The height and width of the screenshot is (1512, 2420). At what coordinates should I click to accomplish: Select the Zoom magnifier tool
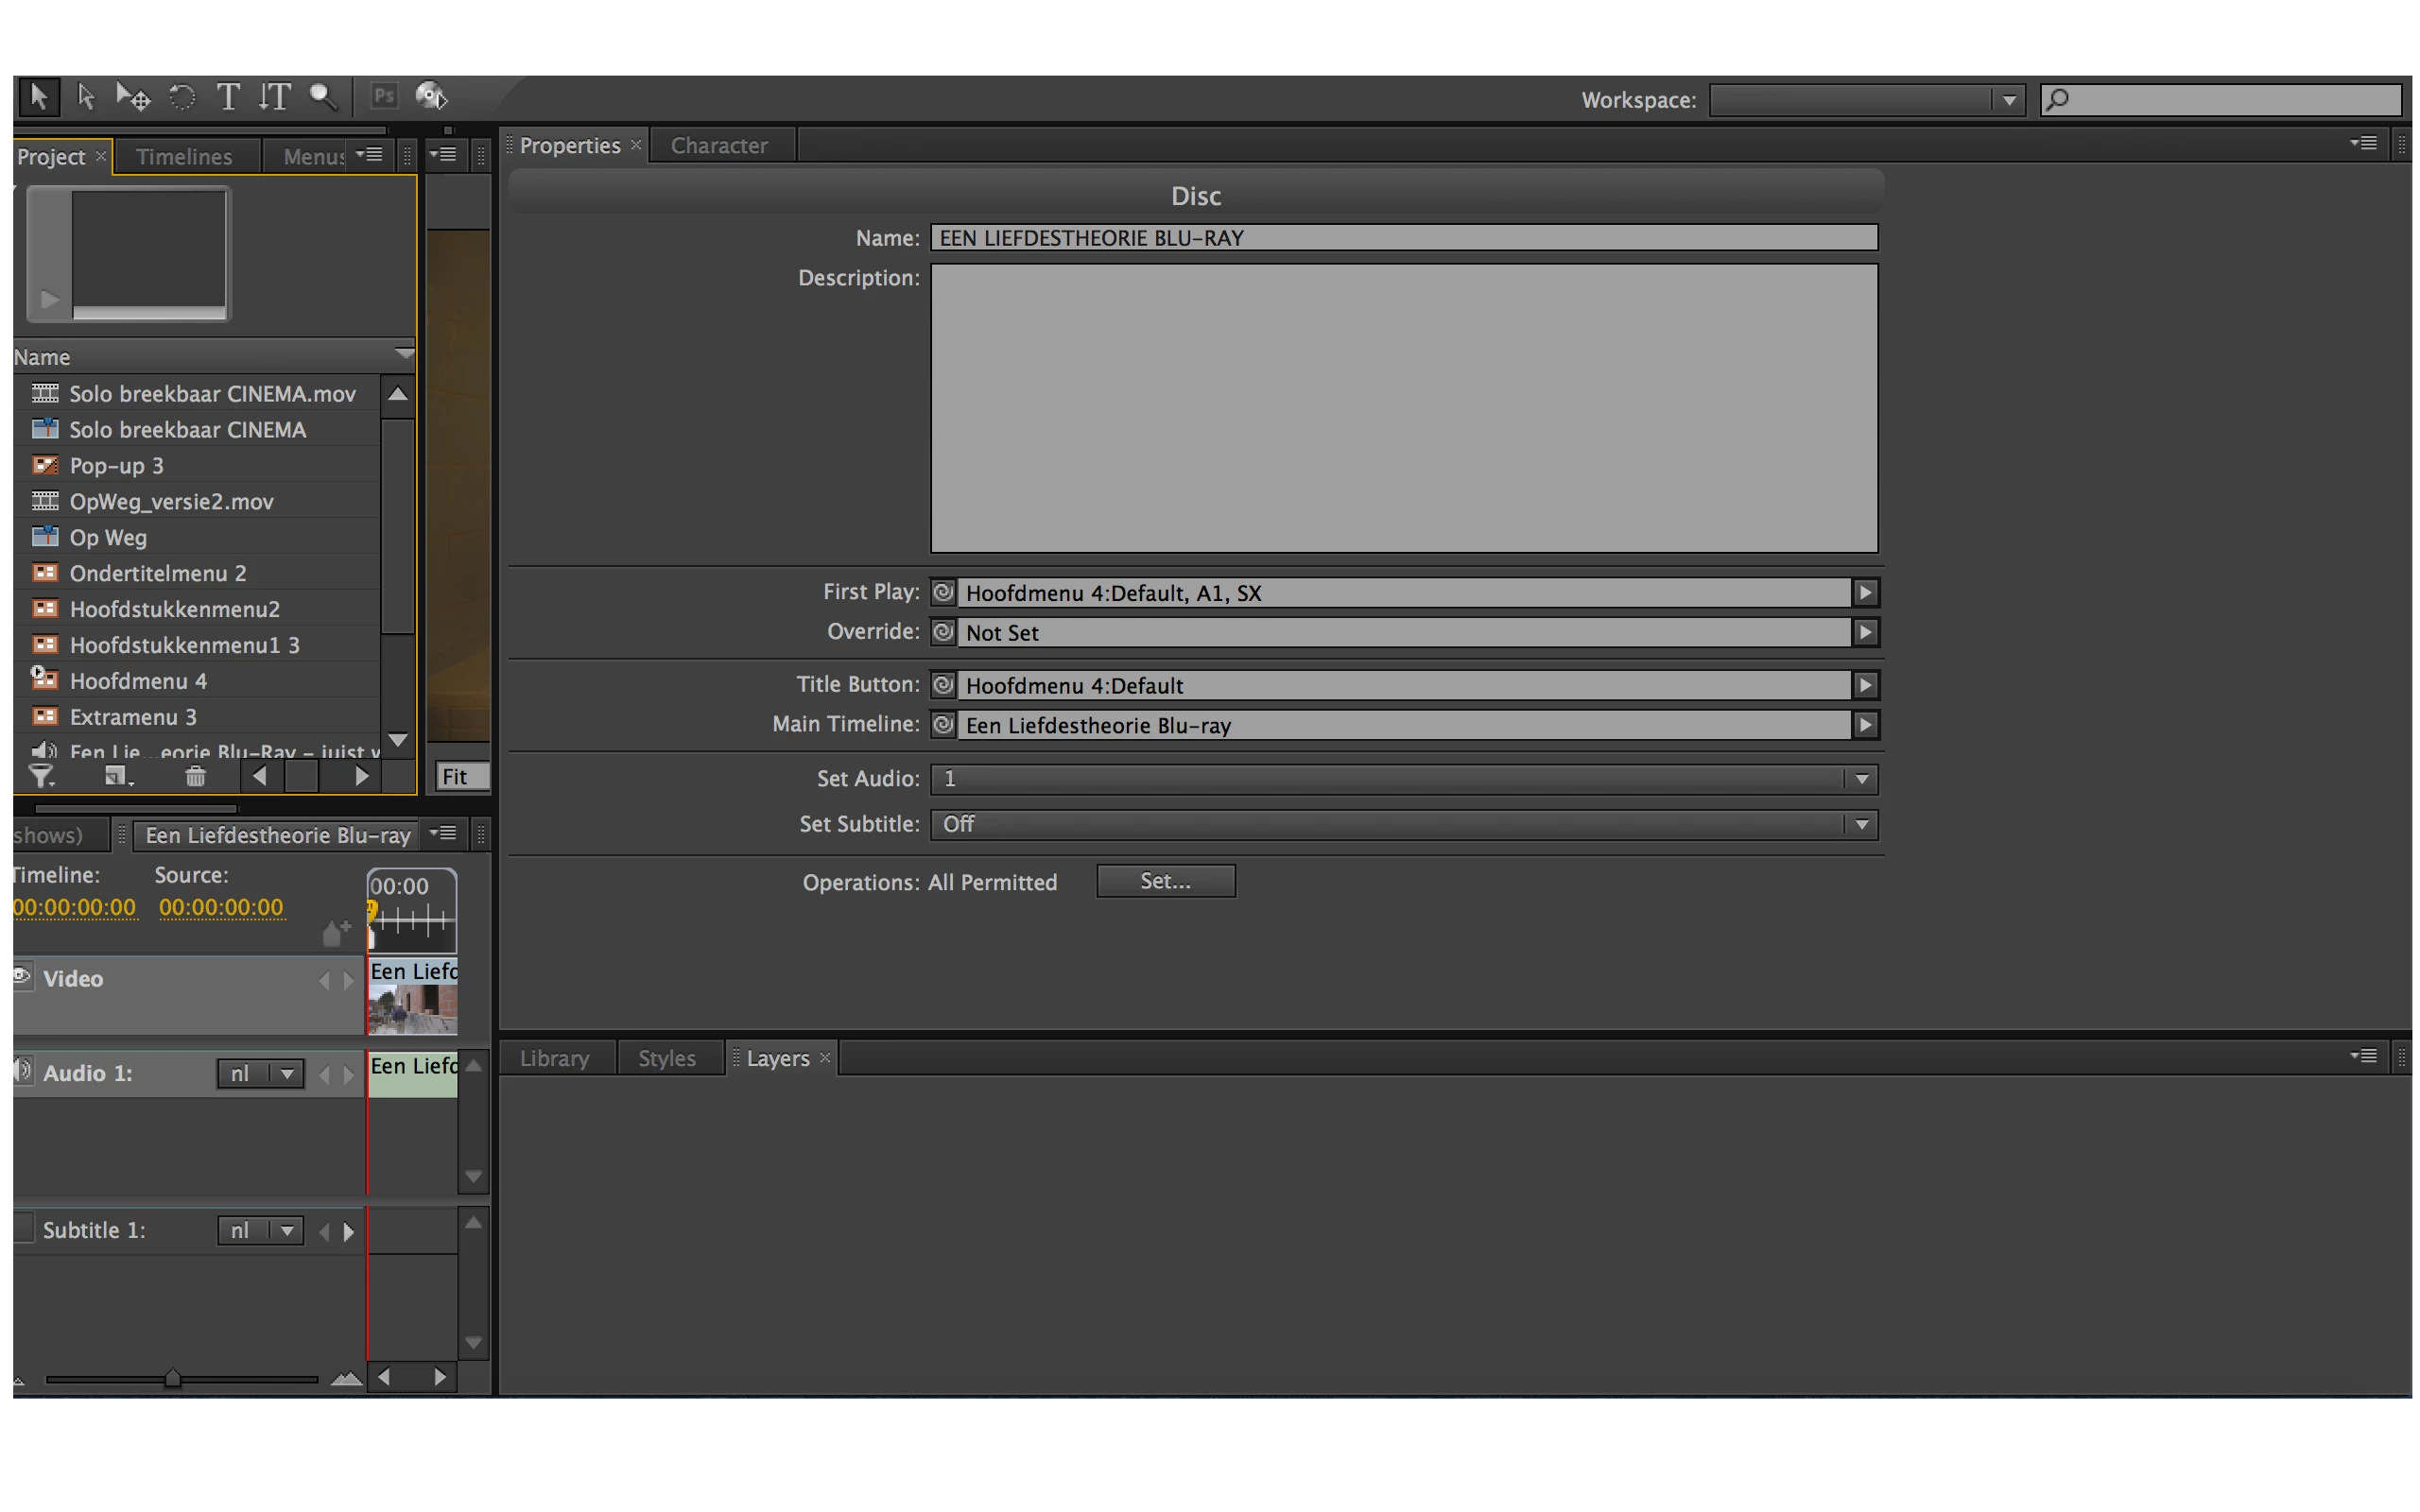tap(322, 97)
